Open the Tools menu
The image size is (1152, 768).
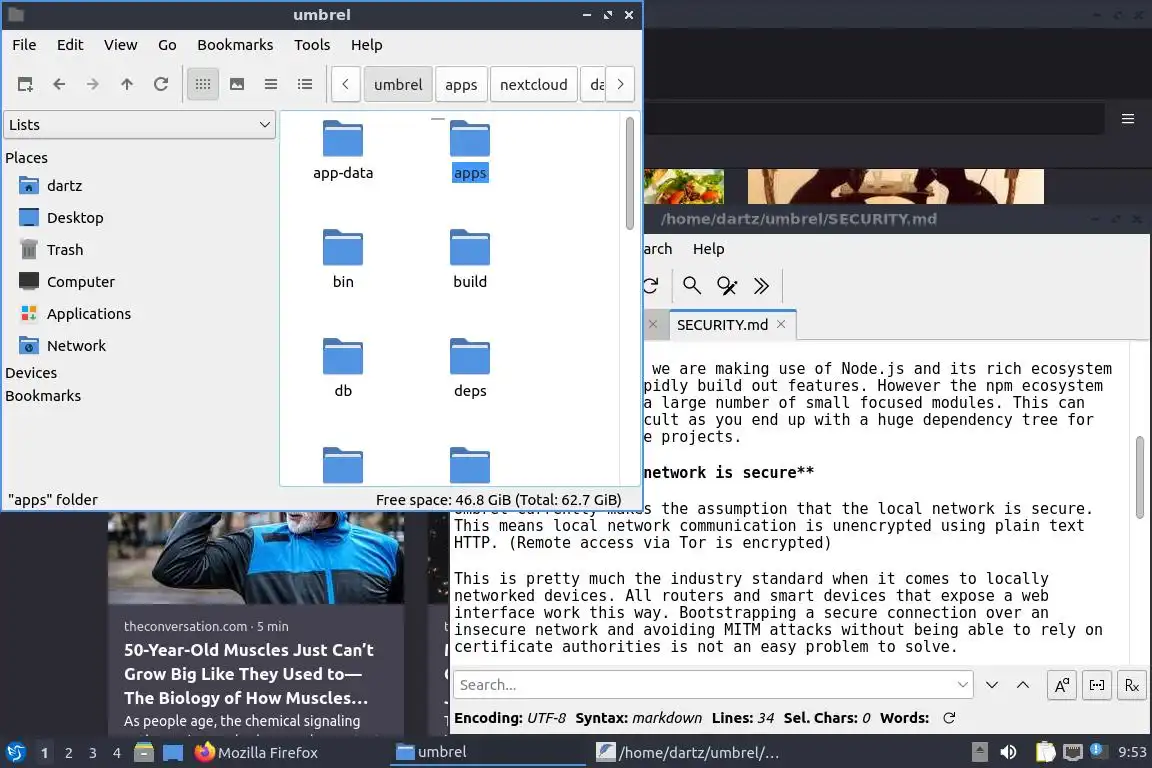point(312,45)
